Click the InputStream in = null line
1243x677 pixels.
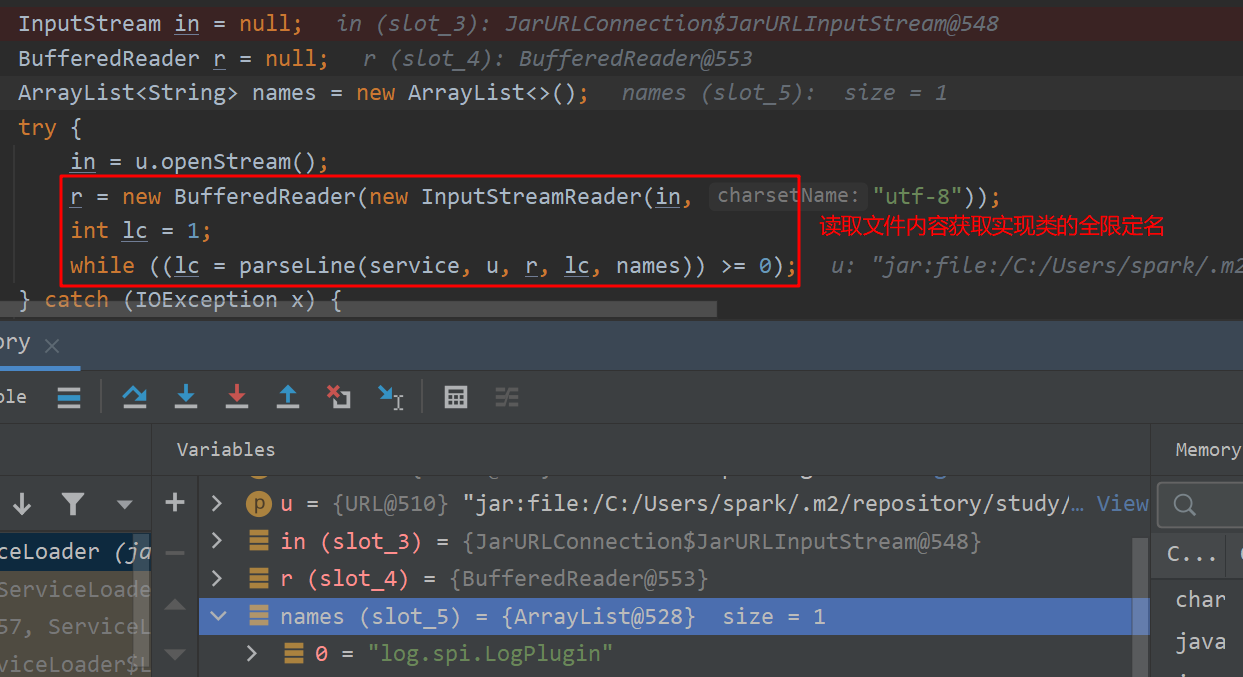(160, 23)
